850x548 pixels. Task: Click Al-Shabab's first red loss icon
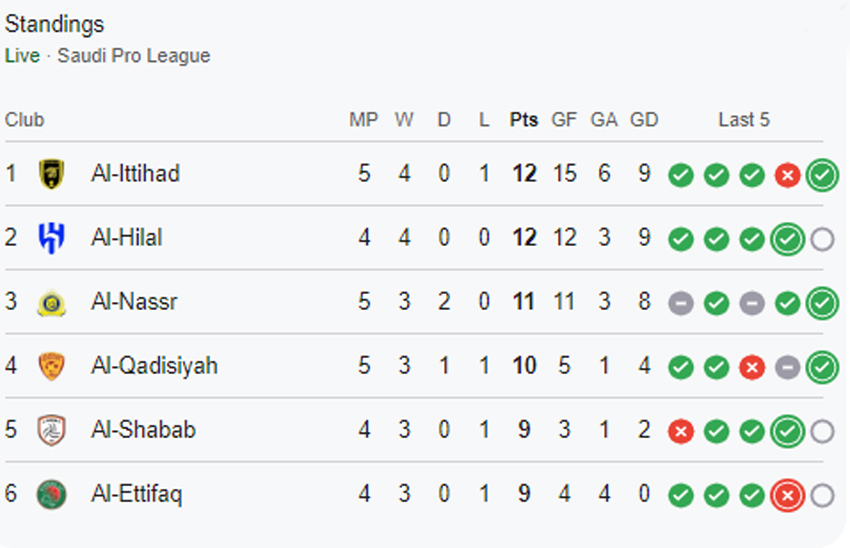tap(680, 431)
